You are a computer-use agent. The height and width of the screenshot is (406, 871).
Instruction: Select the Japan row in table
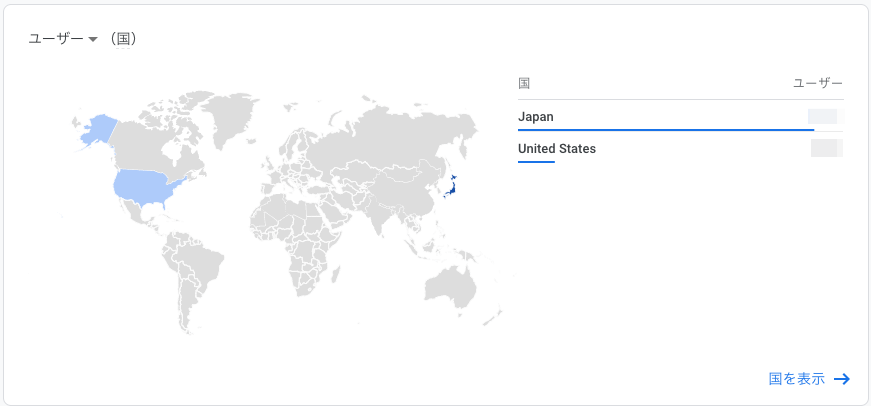tap(680, 117)
